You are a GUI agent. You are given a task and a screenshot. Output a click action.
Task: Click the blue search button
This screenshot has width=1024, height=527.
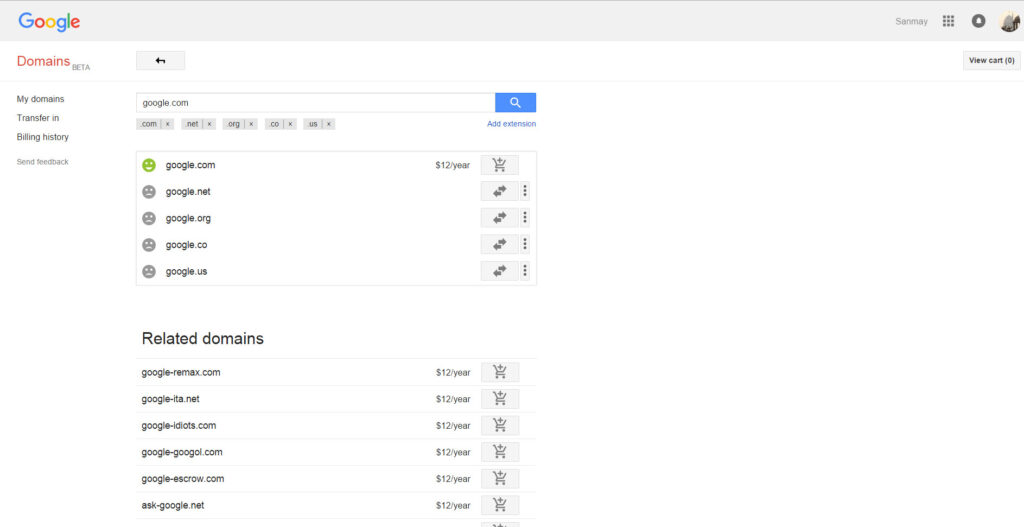(515, 102)
